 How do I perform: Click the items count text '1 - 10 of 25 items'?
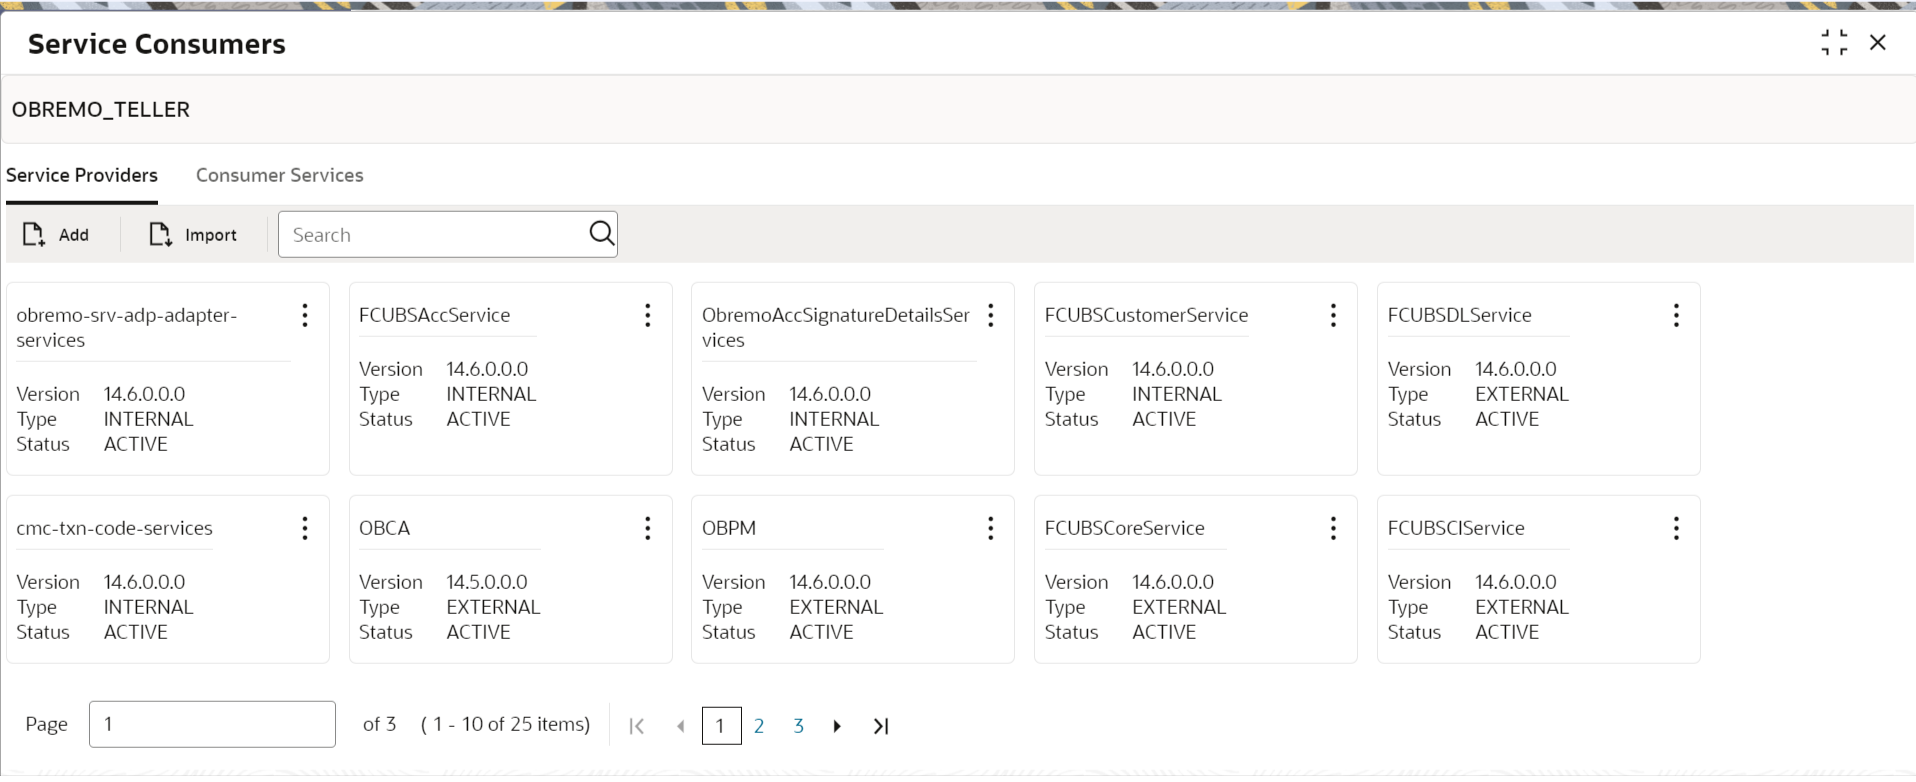[506, 724]
